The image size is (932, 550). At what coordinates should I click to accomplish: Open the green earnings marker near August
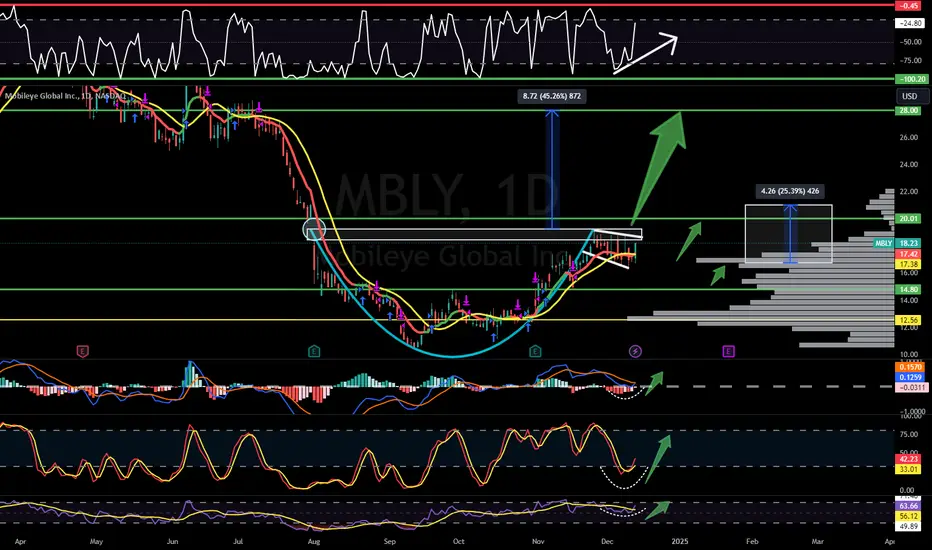[314, 351]
